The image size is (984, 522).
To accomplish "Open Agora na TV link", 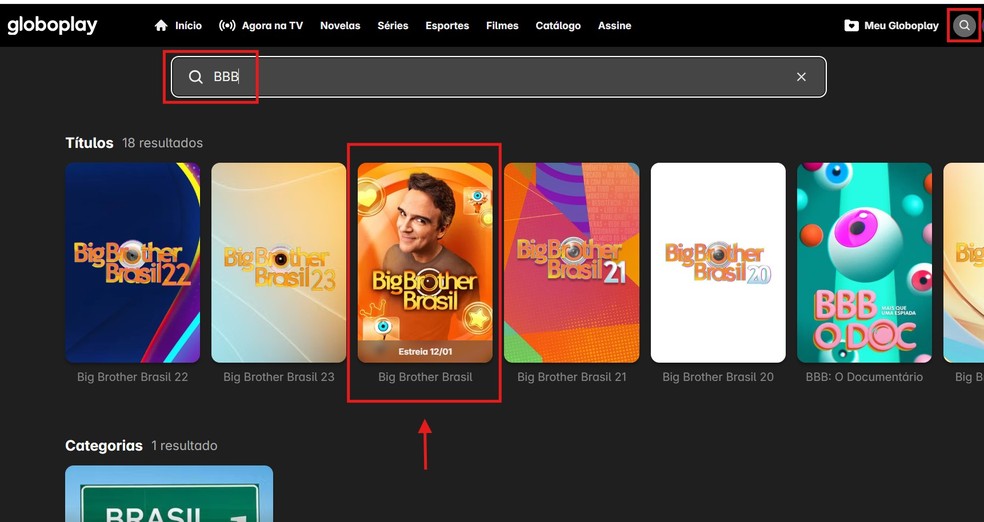I will 272,26.
